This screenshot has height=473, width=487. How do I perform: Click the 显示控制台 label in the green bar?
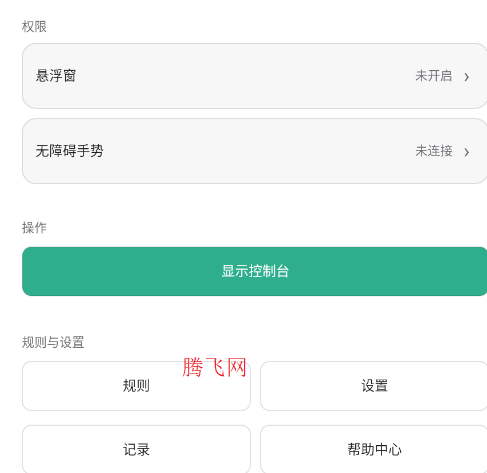click(x=255, y=271)
